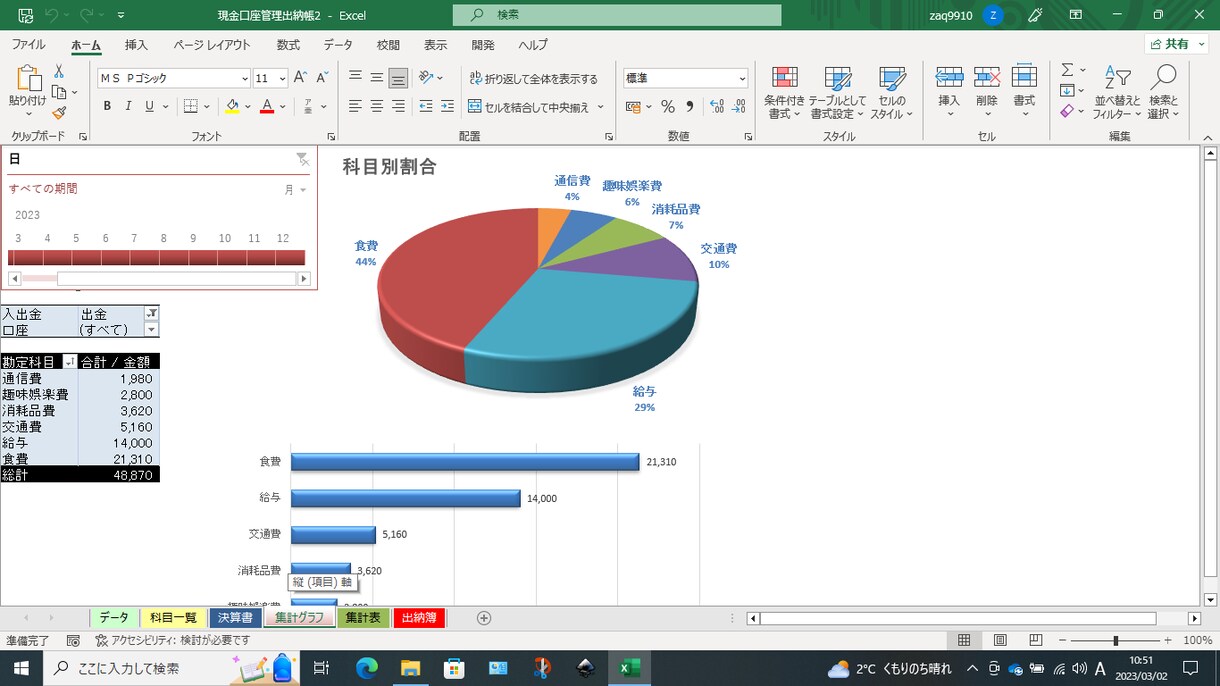The image size is (1220, 686).
Task: Open the number format 標準 dropdown
Action: click(742, 78)
